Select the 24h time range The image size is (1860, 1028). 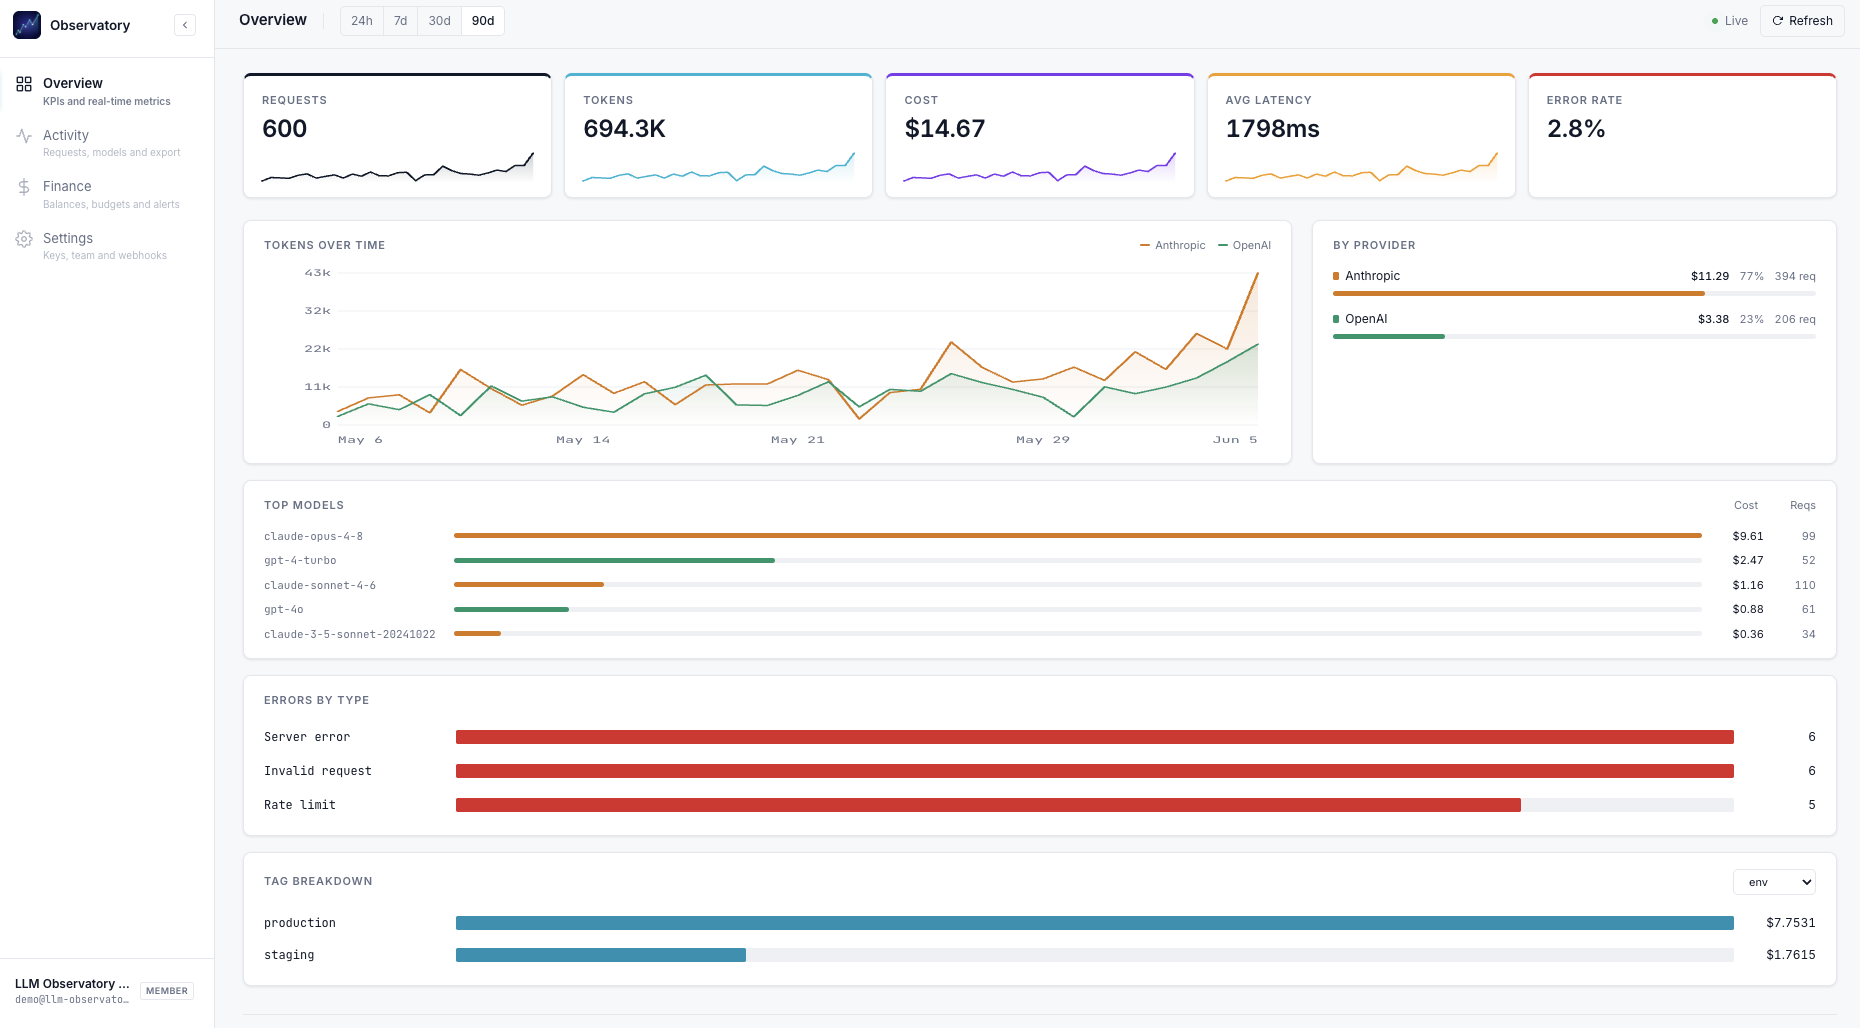click(x=362, y=21)
